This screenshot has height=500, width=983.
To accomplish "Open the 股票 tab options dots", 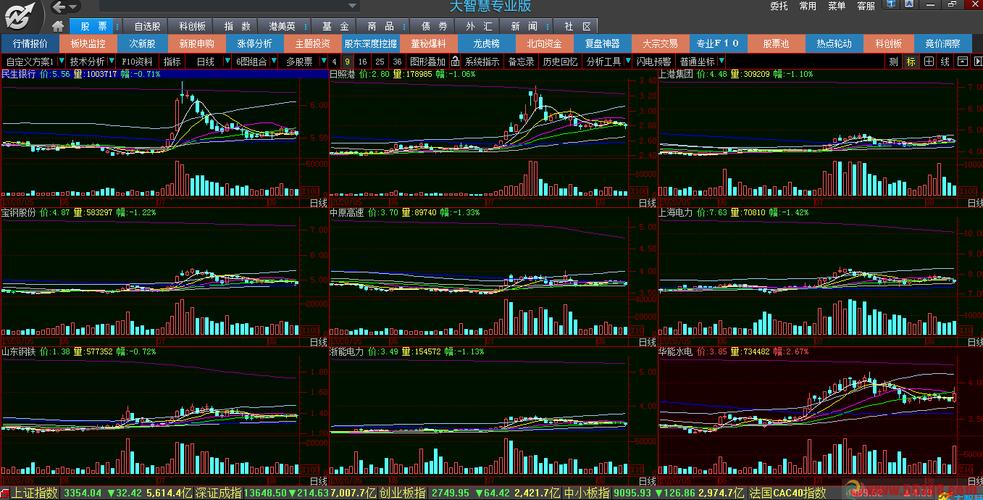I will pos(118,26).
